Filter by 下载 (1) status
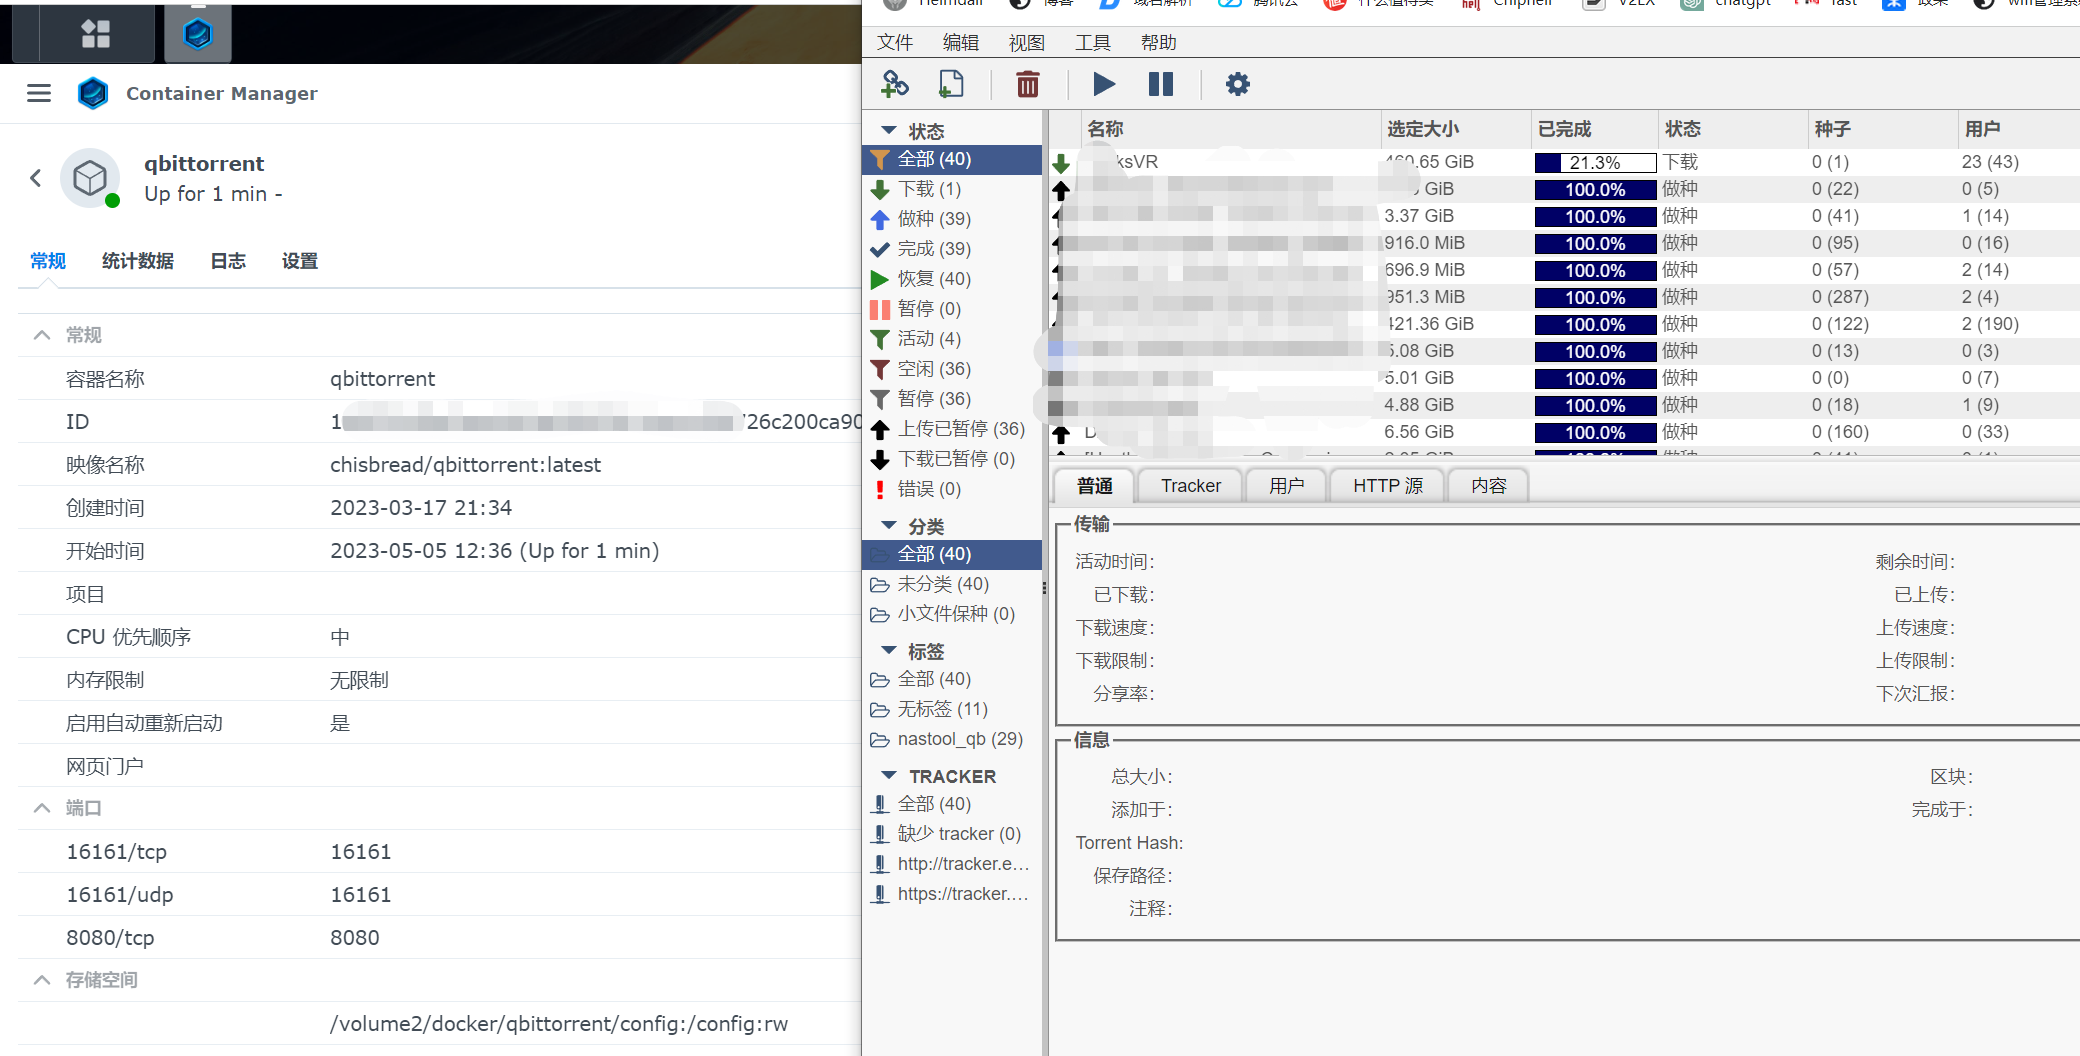This screenshot has width=2080, height=1056. pos(952,189)
